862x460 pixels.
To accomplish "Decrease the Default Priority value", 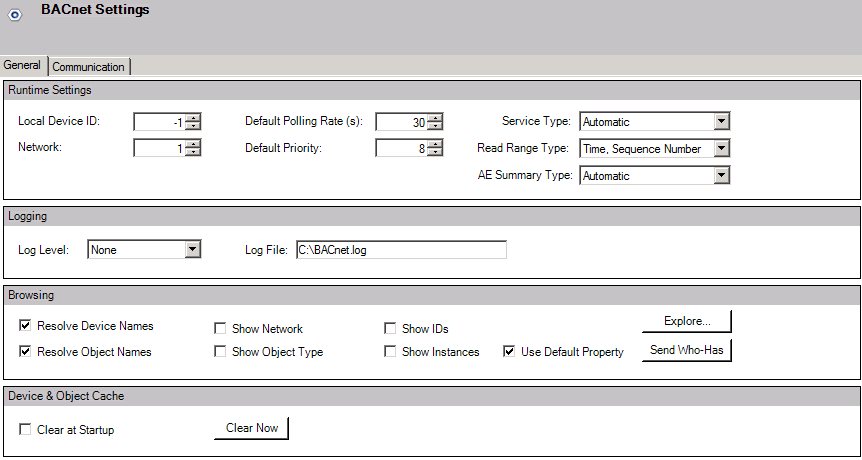I will tap(436, 153).
